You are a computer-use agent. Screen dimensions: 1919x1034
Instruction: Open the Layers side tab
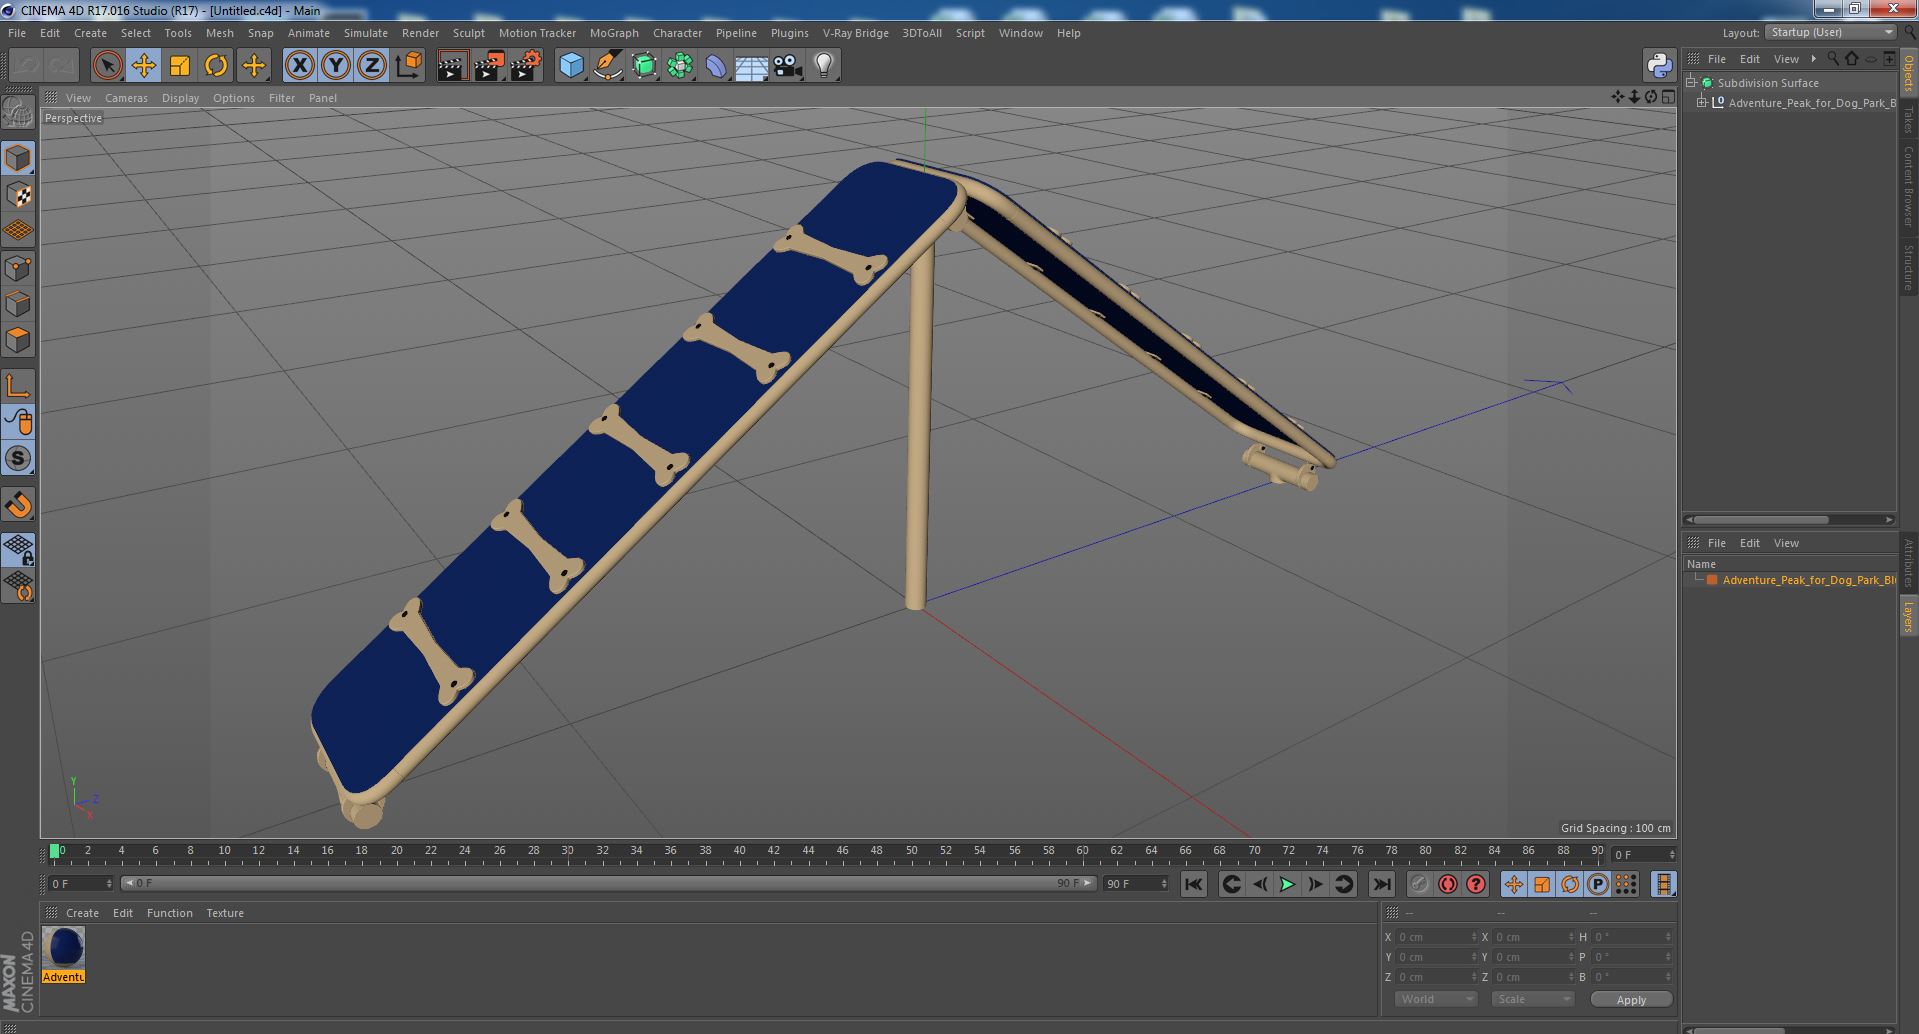1909,616
